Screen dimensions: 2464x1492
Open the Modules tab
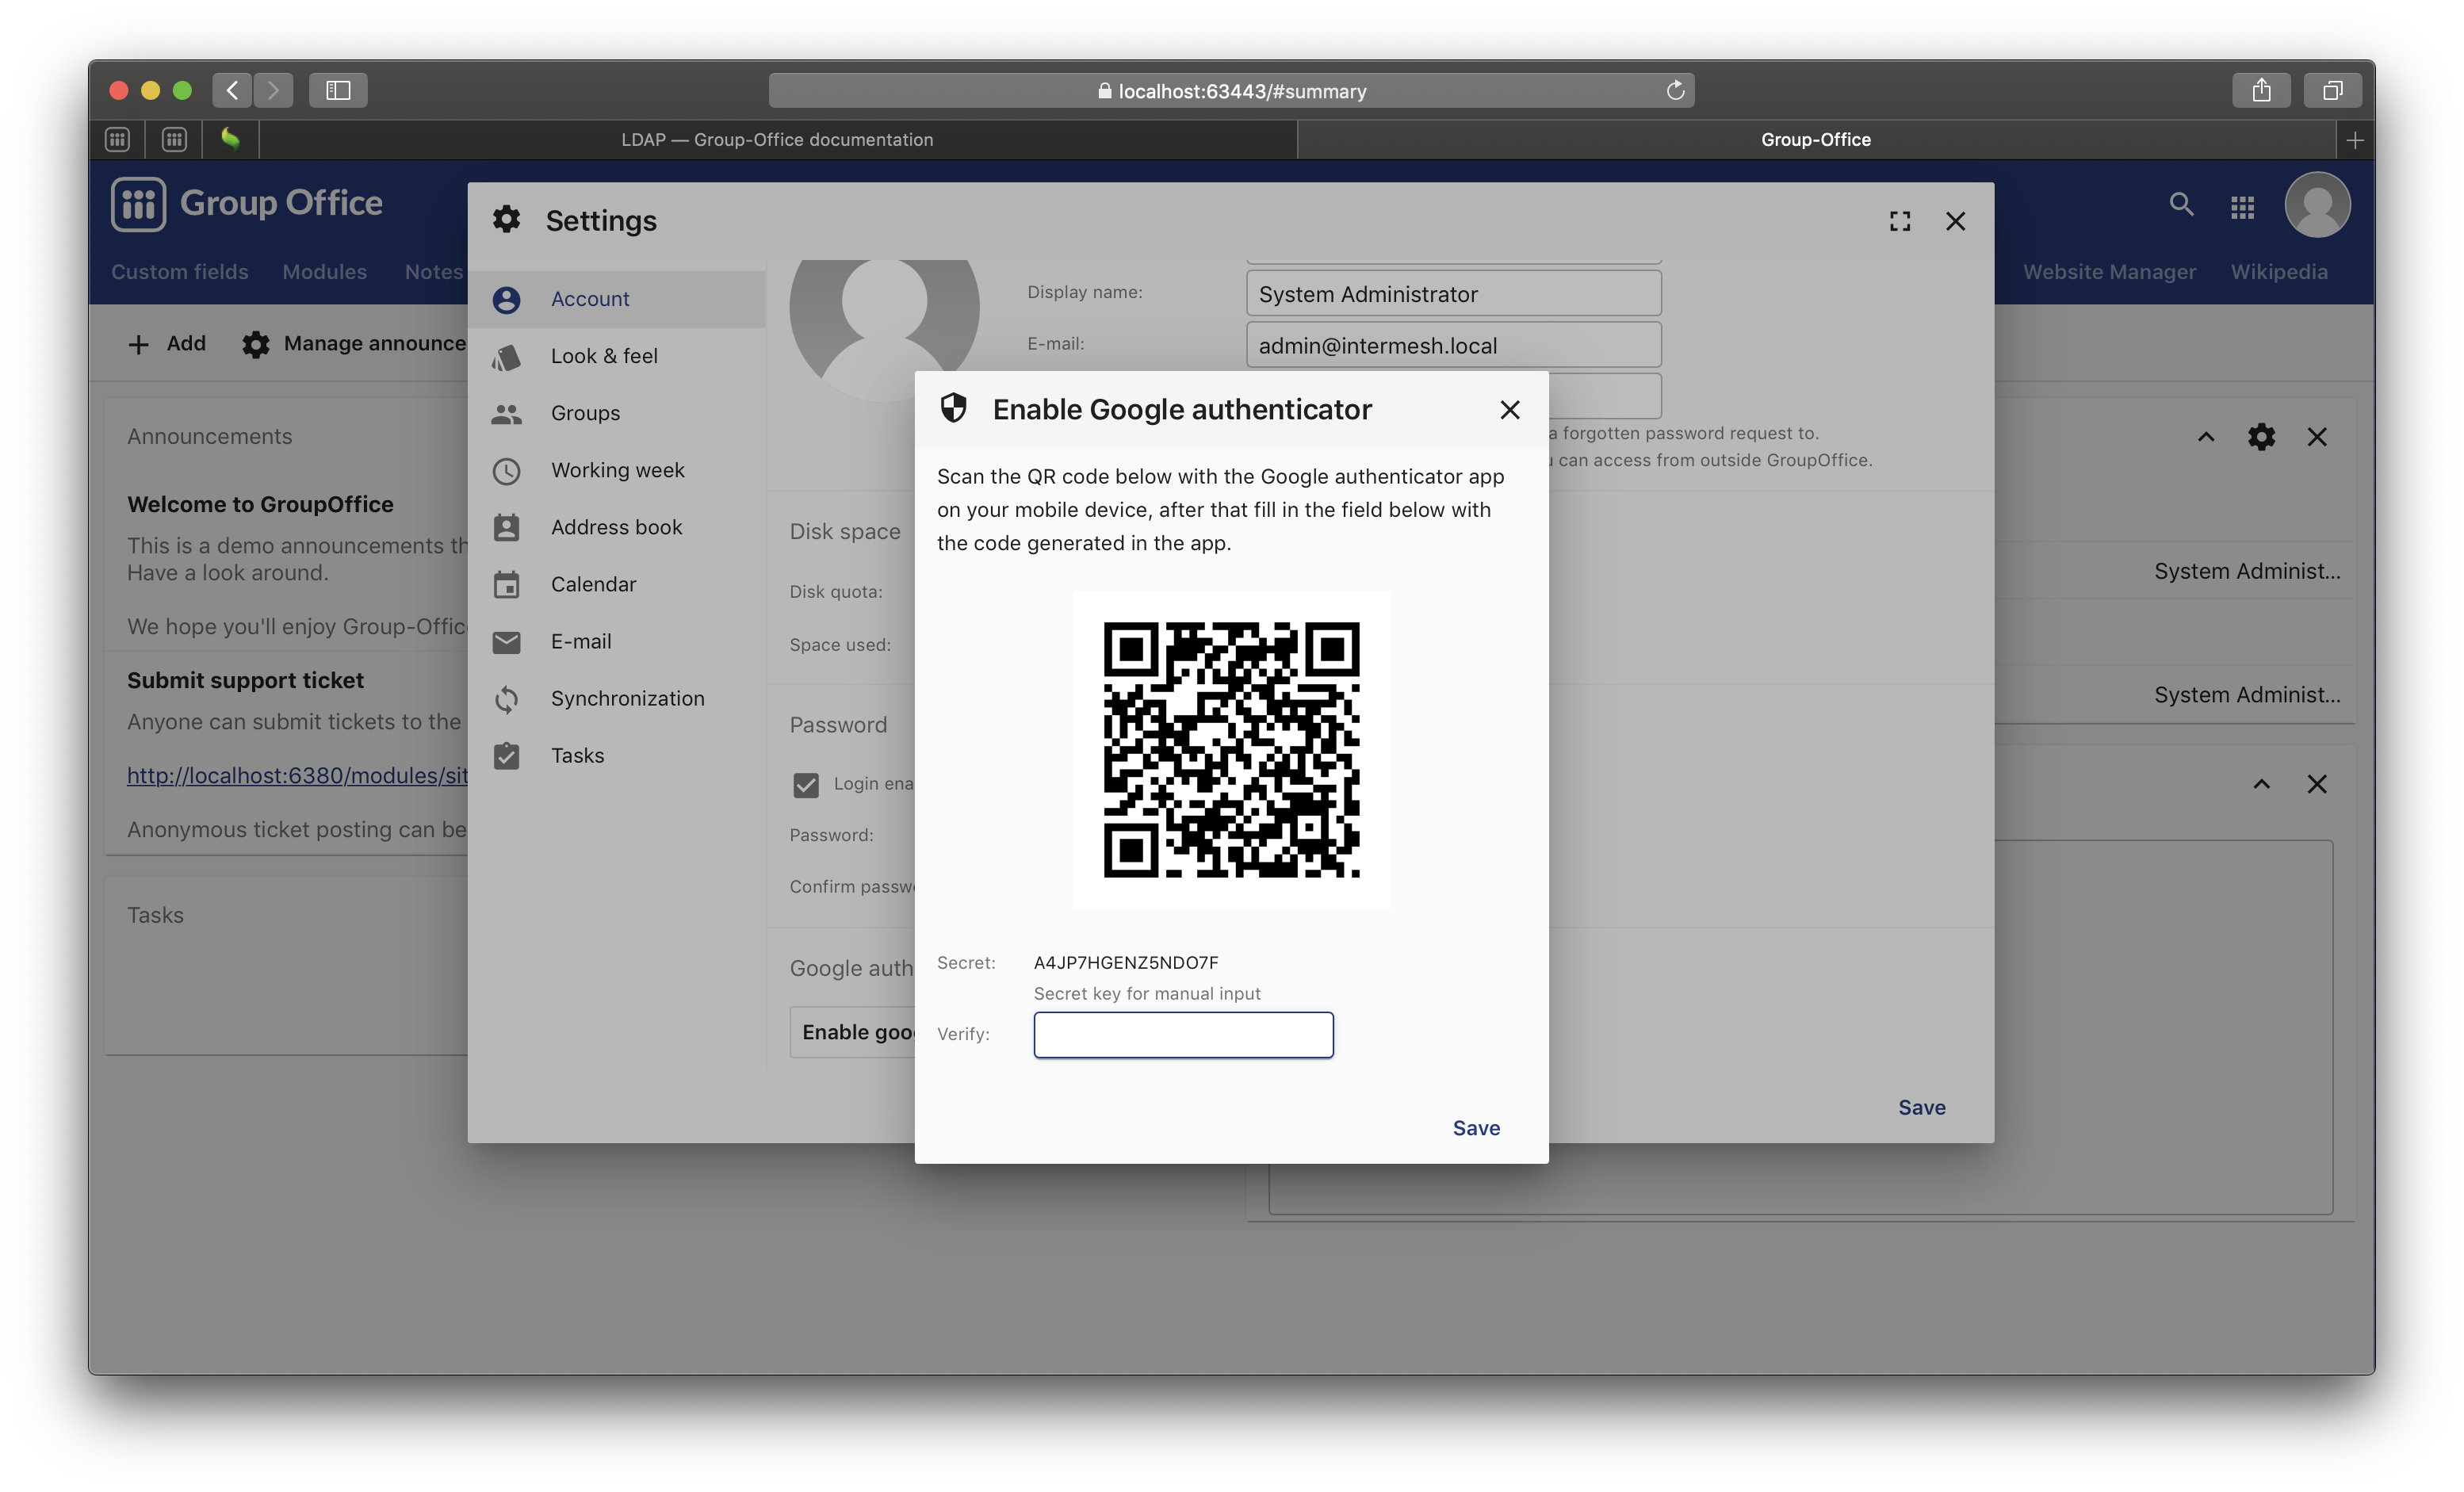324,271
